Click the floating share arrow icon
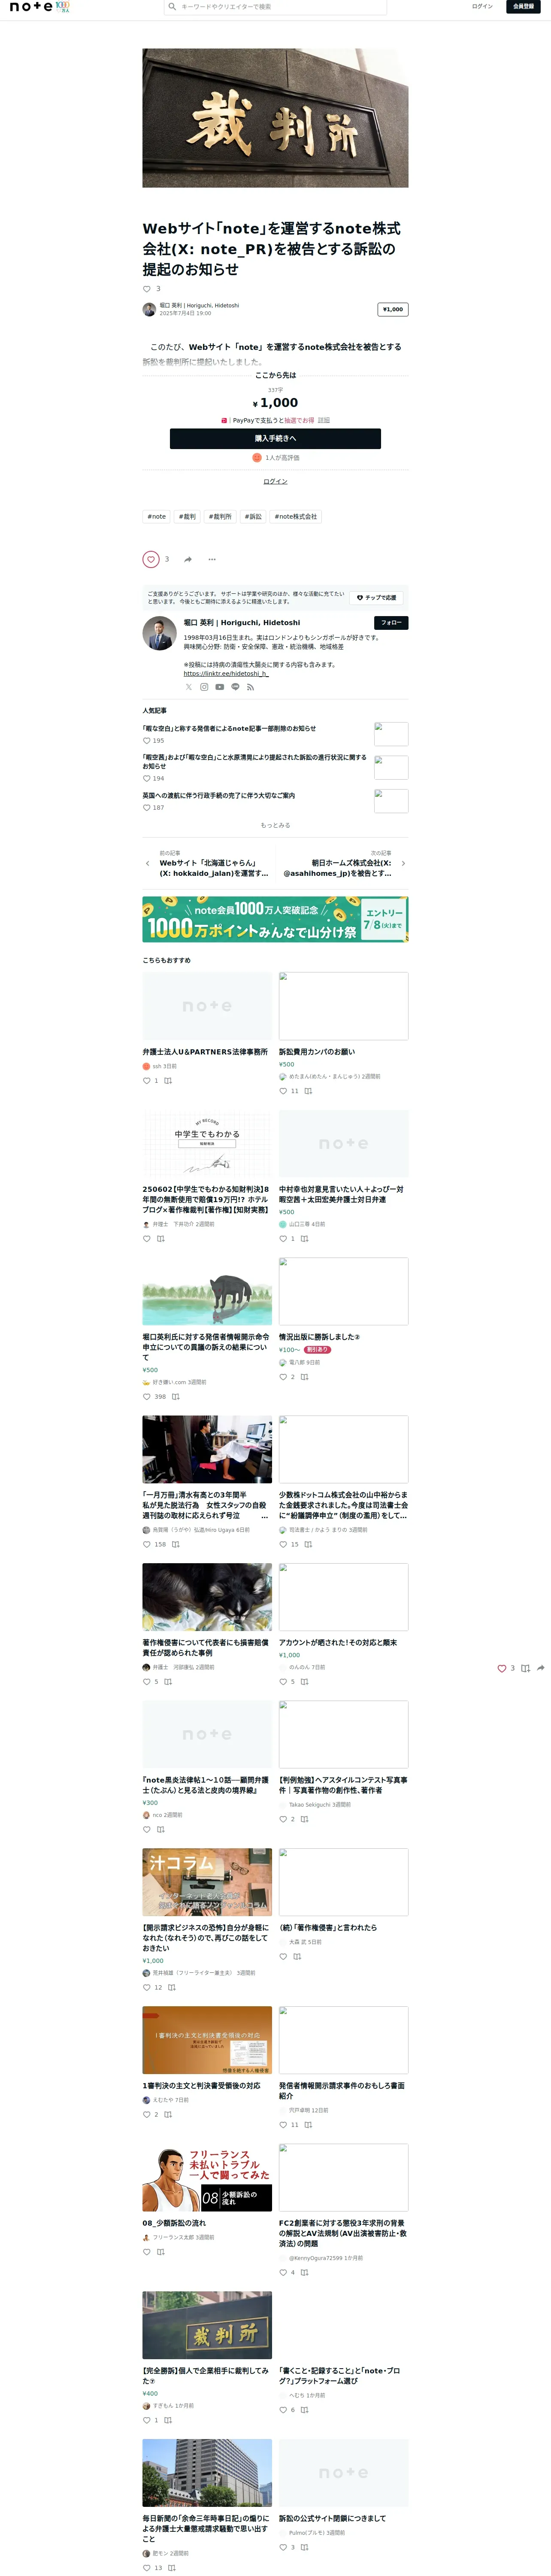The image size is (551, 2576). coord(541,1668)
